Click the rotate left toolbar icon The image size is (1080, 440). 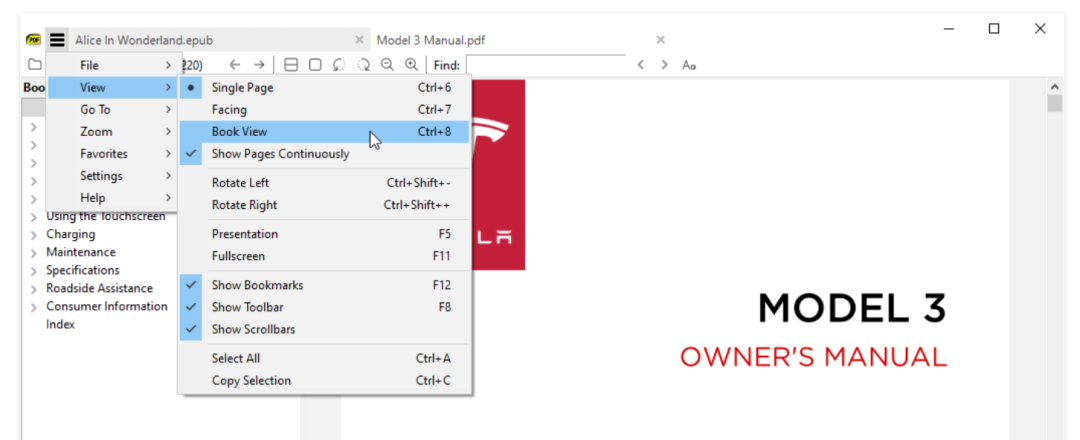point(339,65)
